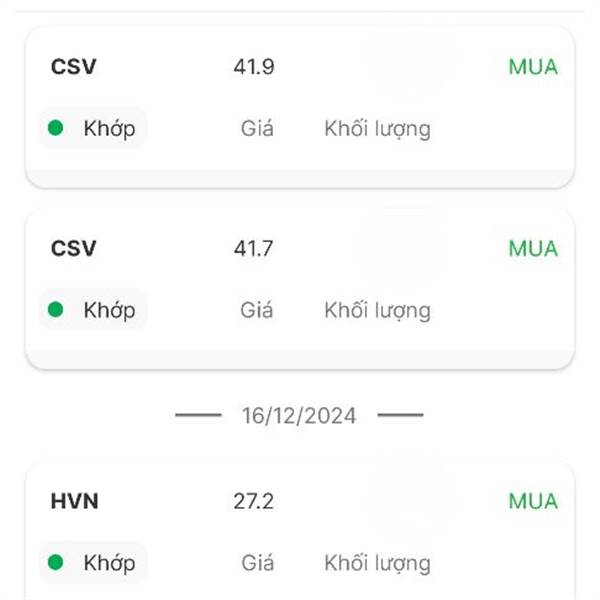600x600 pixels.
Task: Tap MUA label on HVN order
Action: pos(533,501)
